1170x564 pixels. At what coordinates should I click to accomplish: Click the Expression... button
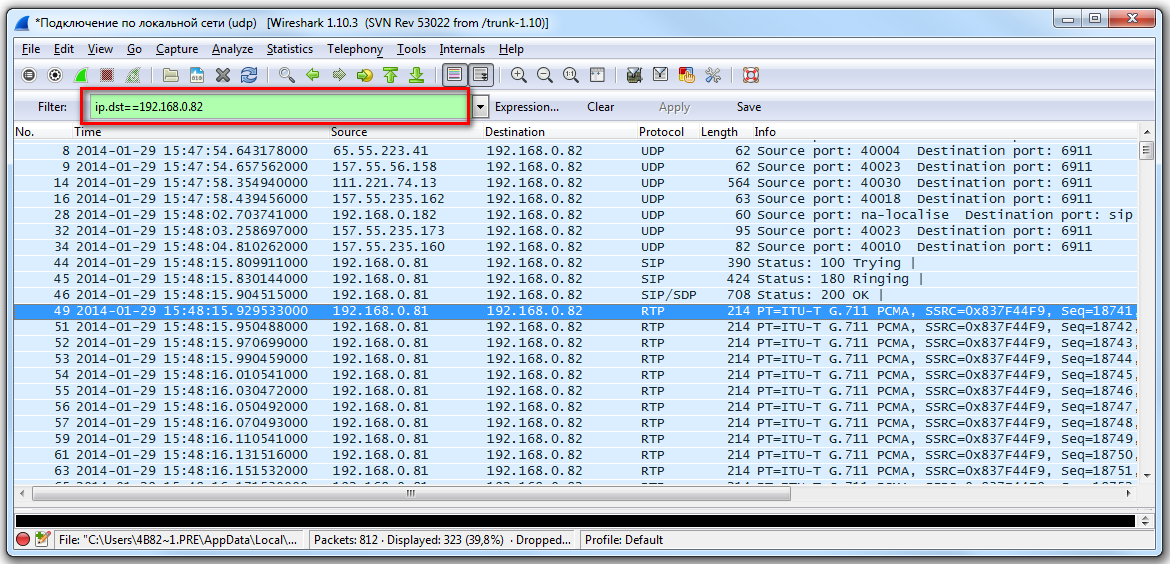(527, 107)
